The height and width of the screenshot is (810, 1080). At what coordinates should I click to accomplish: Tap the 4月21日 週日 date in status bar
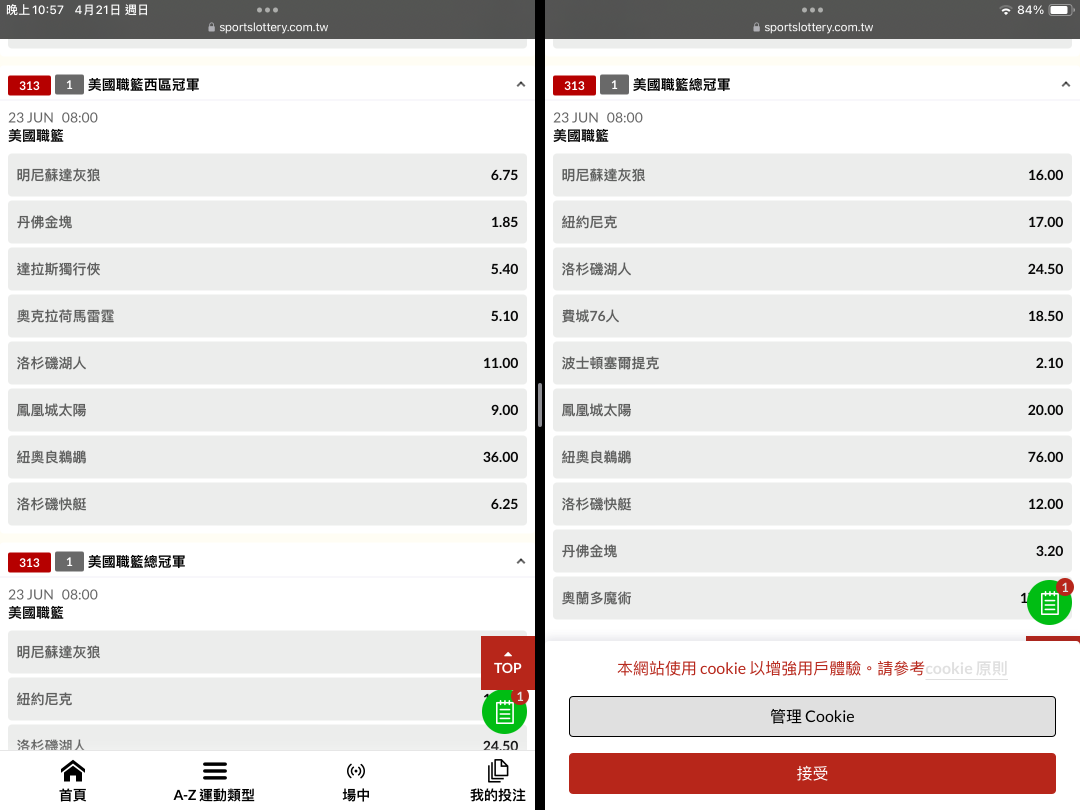(x=112, y=10)
